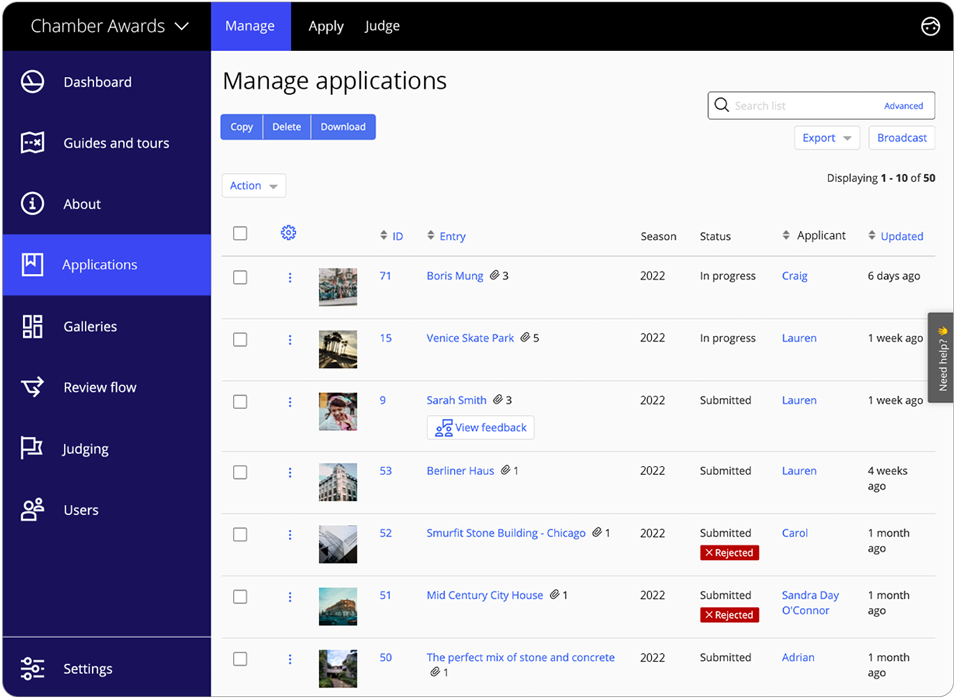
Task: Check the Smurfit Stone Building row checkbox
Action: (x=240, y=535)
